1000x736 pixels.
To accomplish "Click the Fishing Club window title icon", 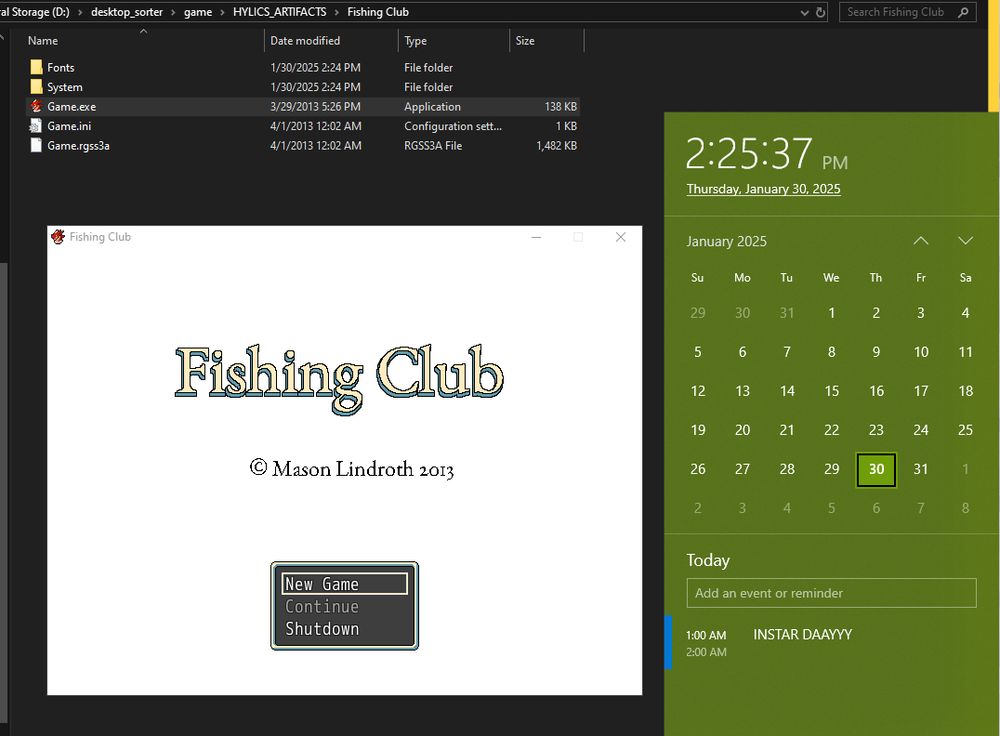I will pos(58,237).
